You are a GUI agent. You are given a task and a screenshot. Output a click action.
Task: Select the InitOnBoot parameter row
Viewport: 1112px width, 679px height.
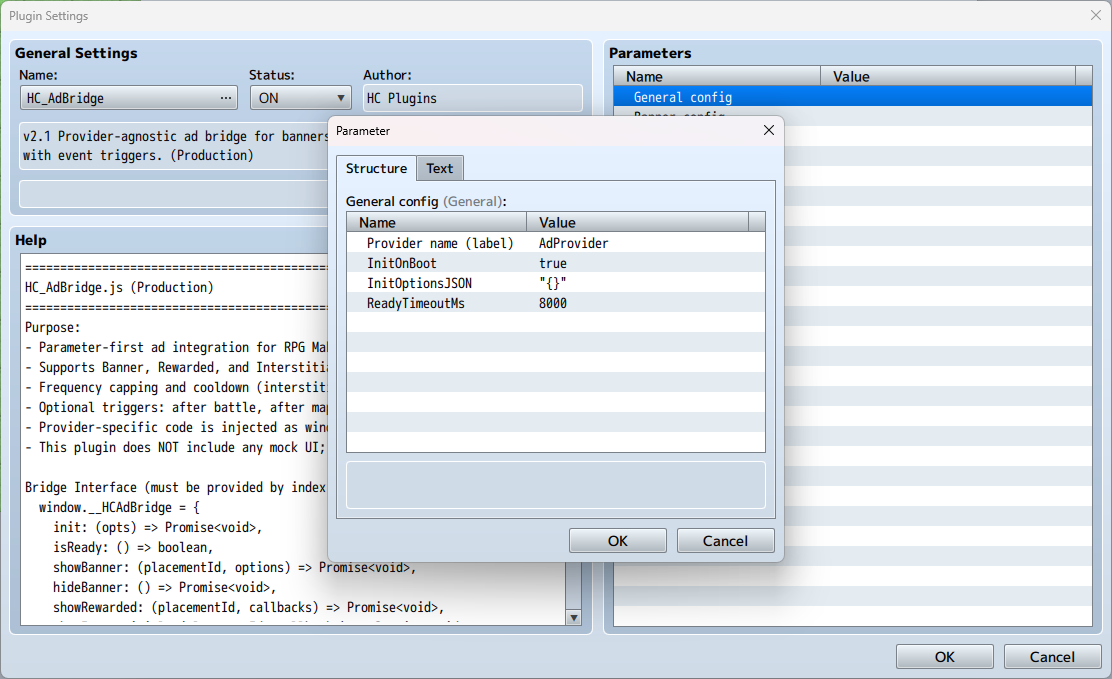(556, 263)
